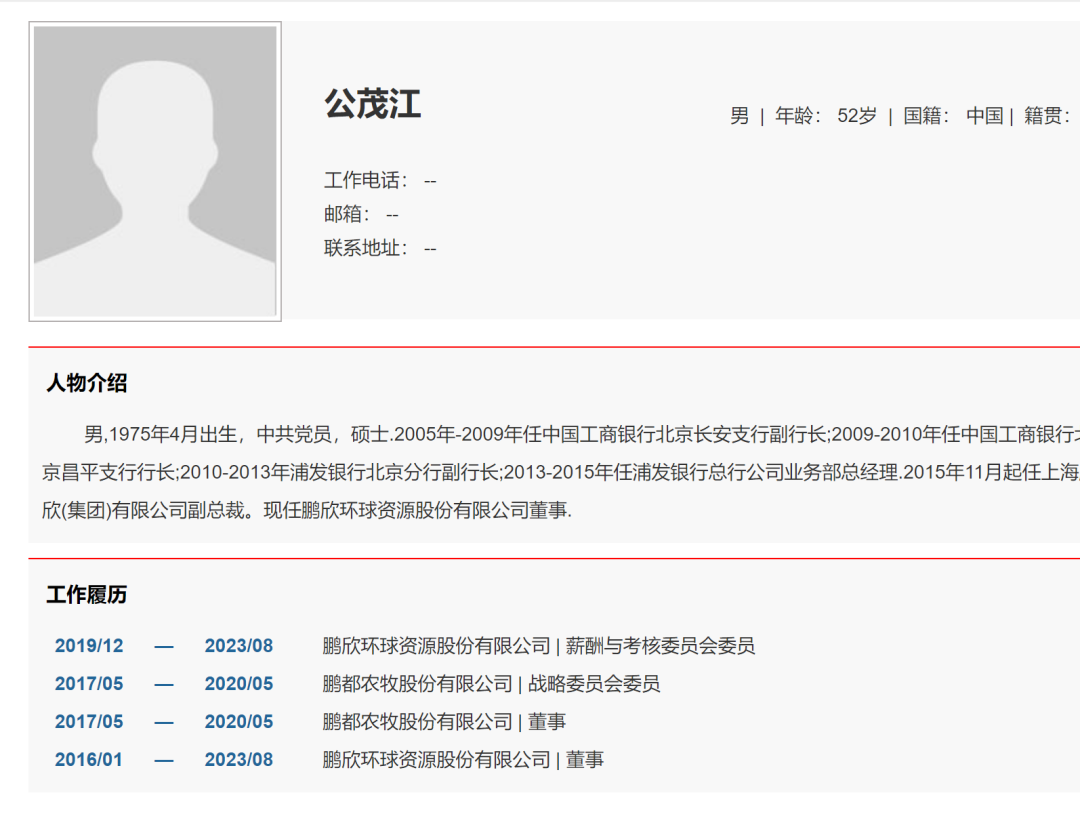Click 鹏都农牧股份有限公司 | 战略委员会委员 entry

[x=491, y=684]
